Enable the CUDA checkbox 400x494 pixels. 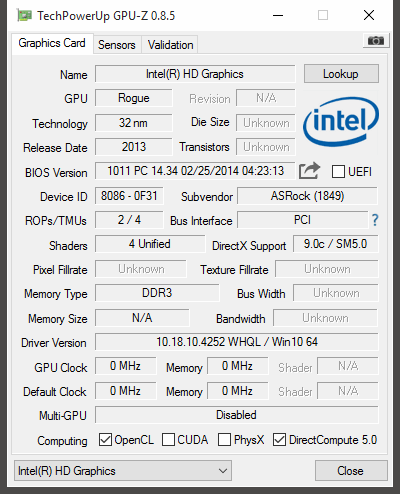pos(168,440)
